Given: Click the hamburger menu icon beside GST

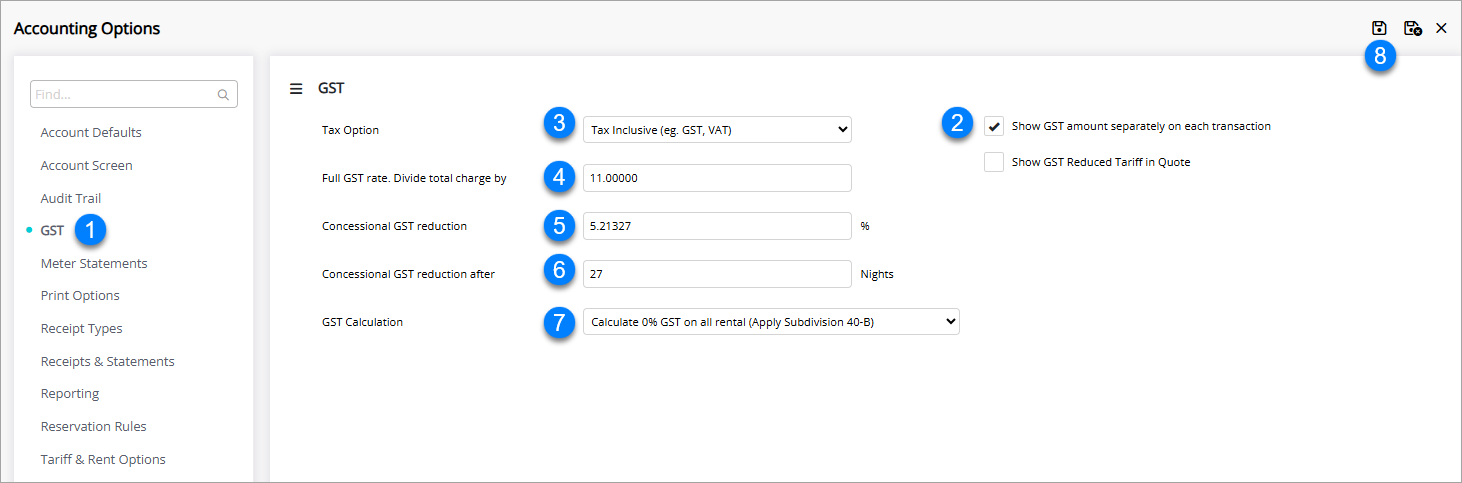Looking at the screenshot, I should (x=296, y=88).
